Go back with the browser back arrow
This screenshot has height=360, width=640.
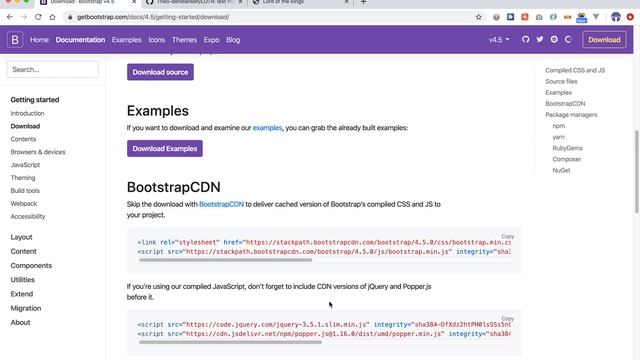[x=10, y=17]
